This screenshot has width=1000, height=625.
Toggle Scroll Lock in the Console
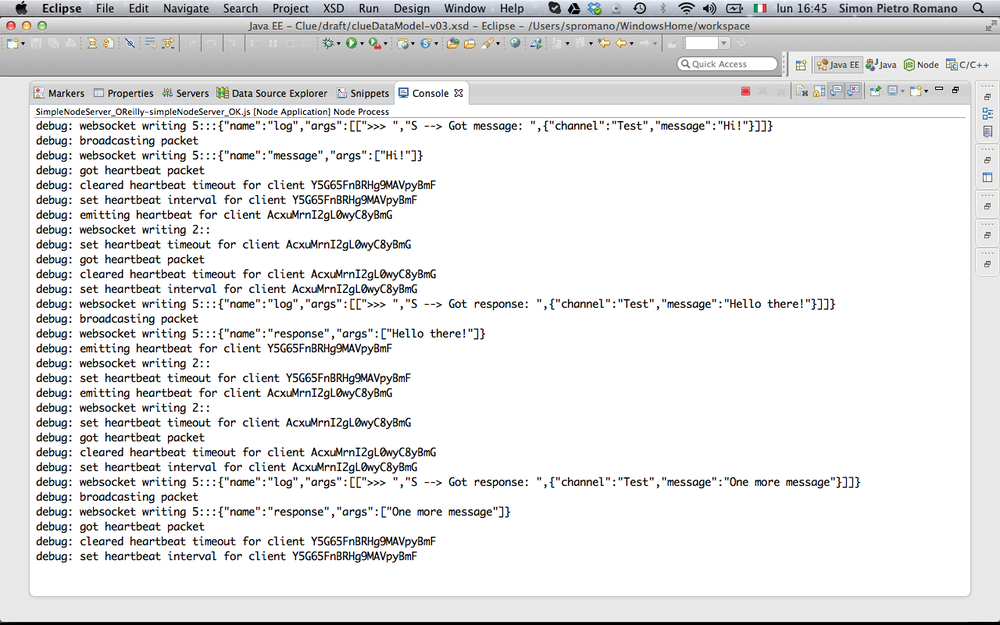point(819,92)
